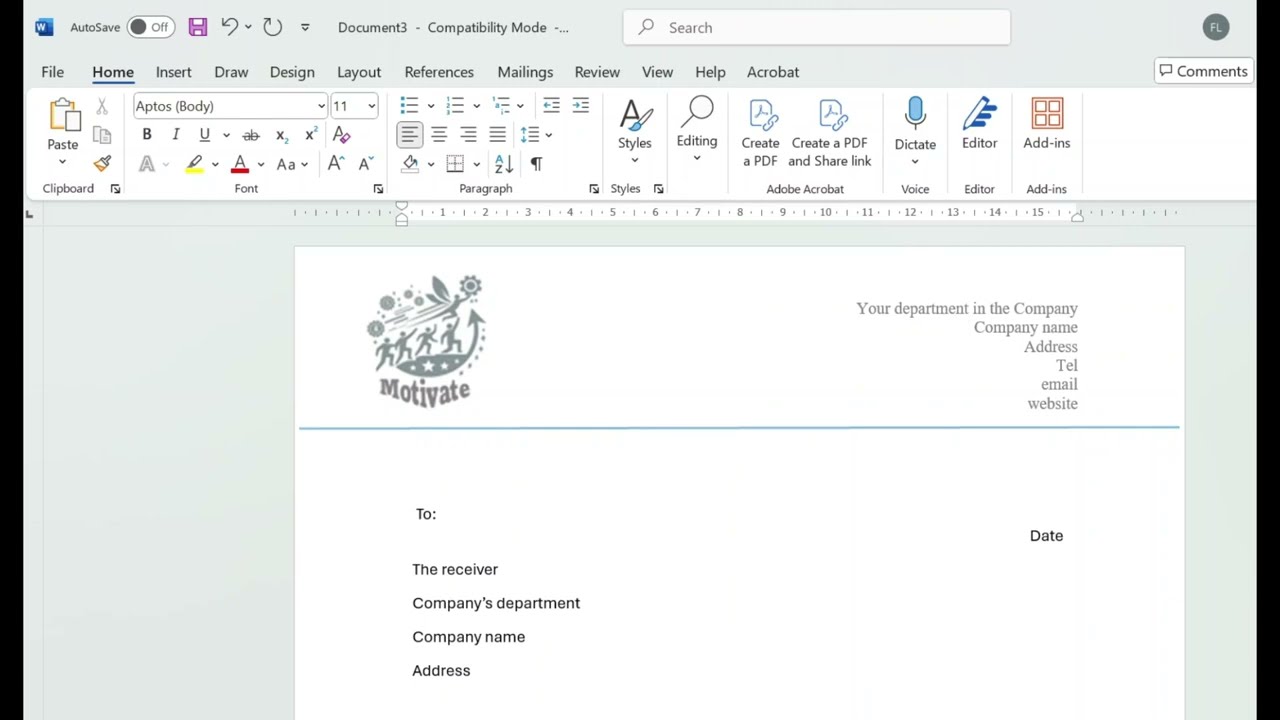Apply strikethrough formatting
The width and height of the screenshot is (1280, 720).
point(251,135)
